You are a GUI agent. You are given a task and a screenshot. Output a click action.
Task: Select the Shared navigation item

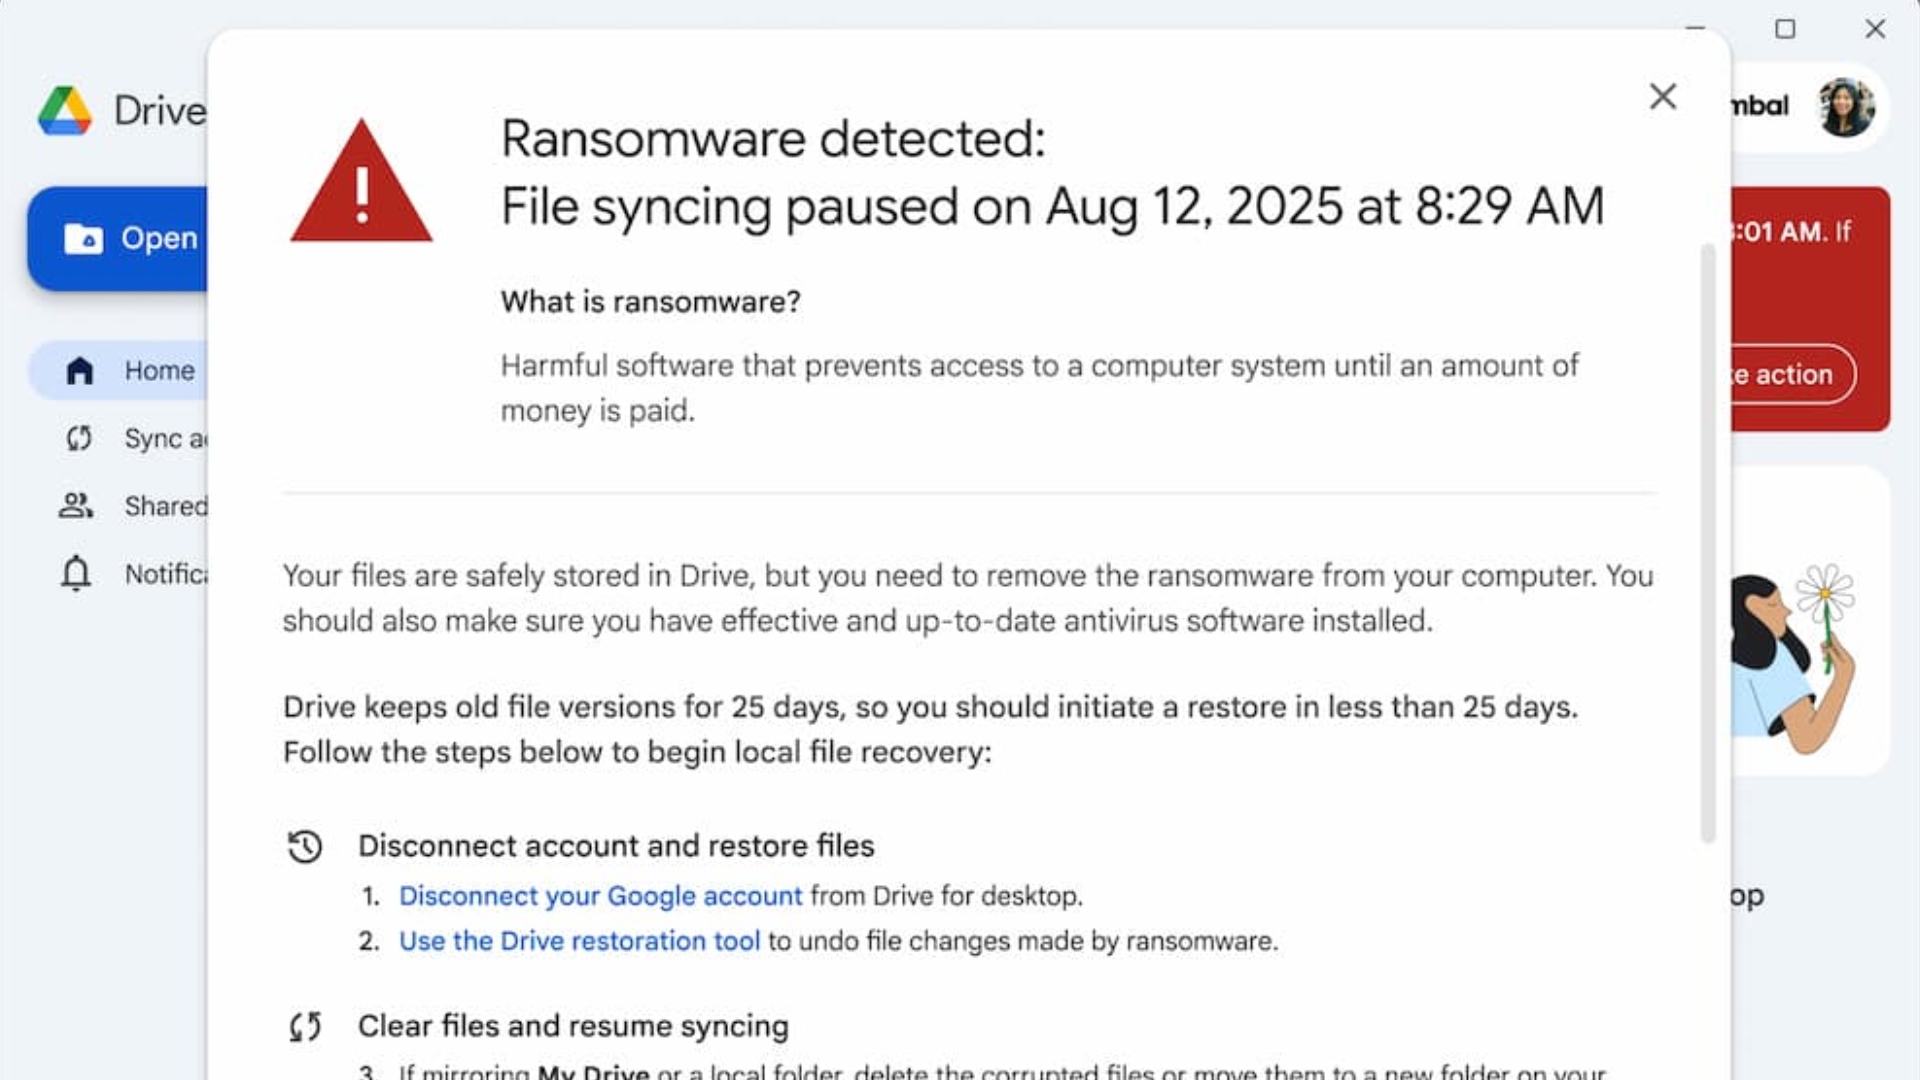(165, 506)
